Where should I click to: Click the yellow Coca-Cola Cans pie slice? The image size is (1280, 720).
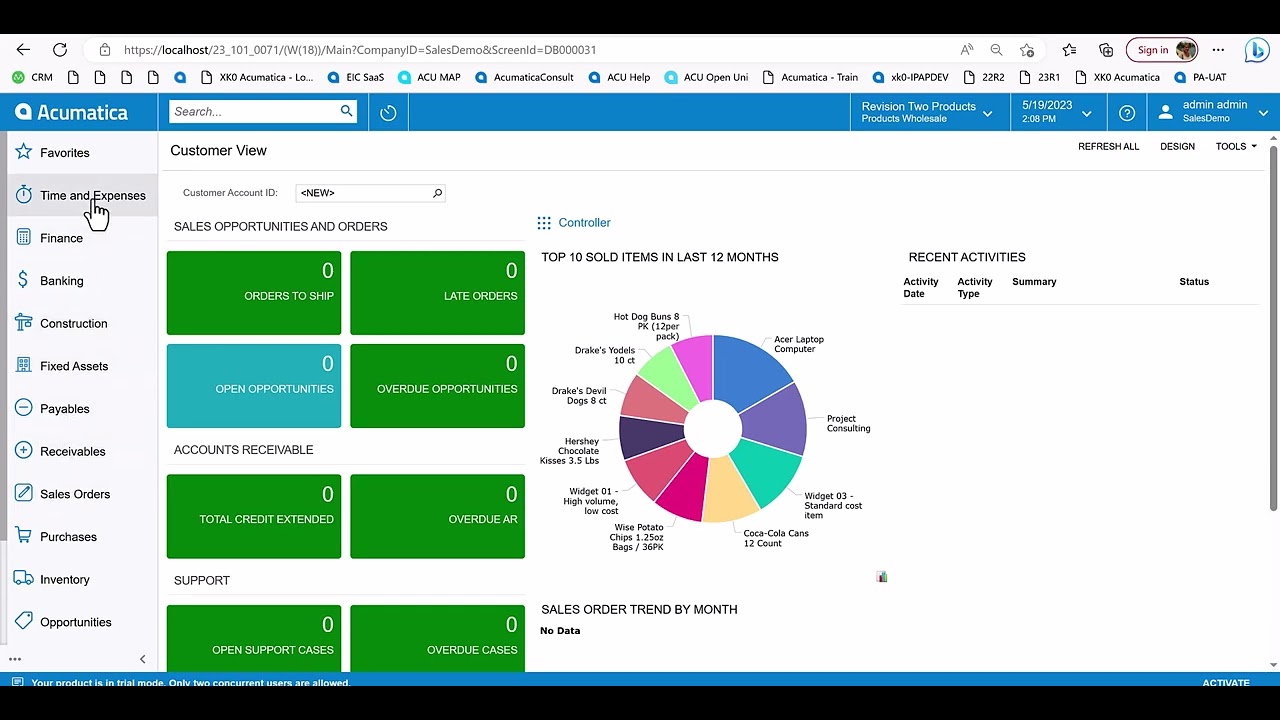point(728,492)
